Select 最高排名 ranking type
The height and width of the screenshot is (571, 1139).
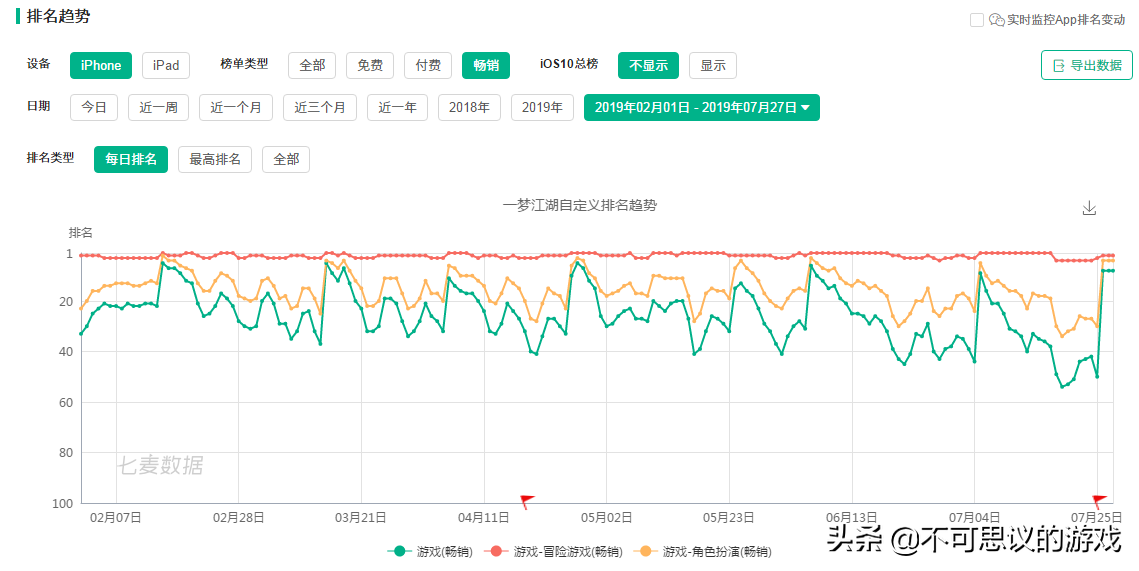pos(215,159)
